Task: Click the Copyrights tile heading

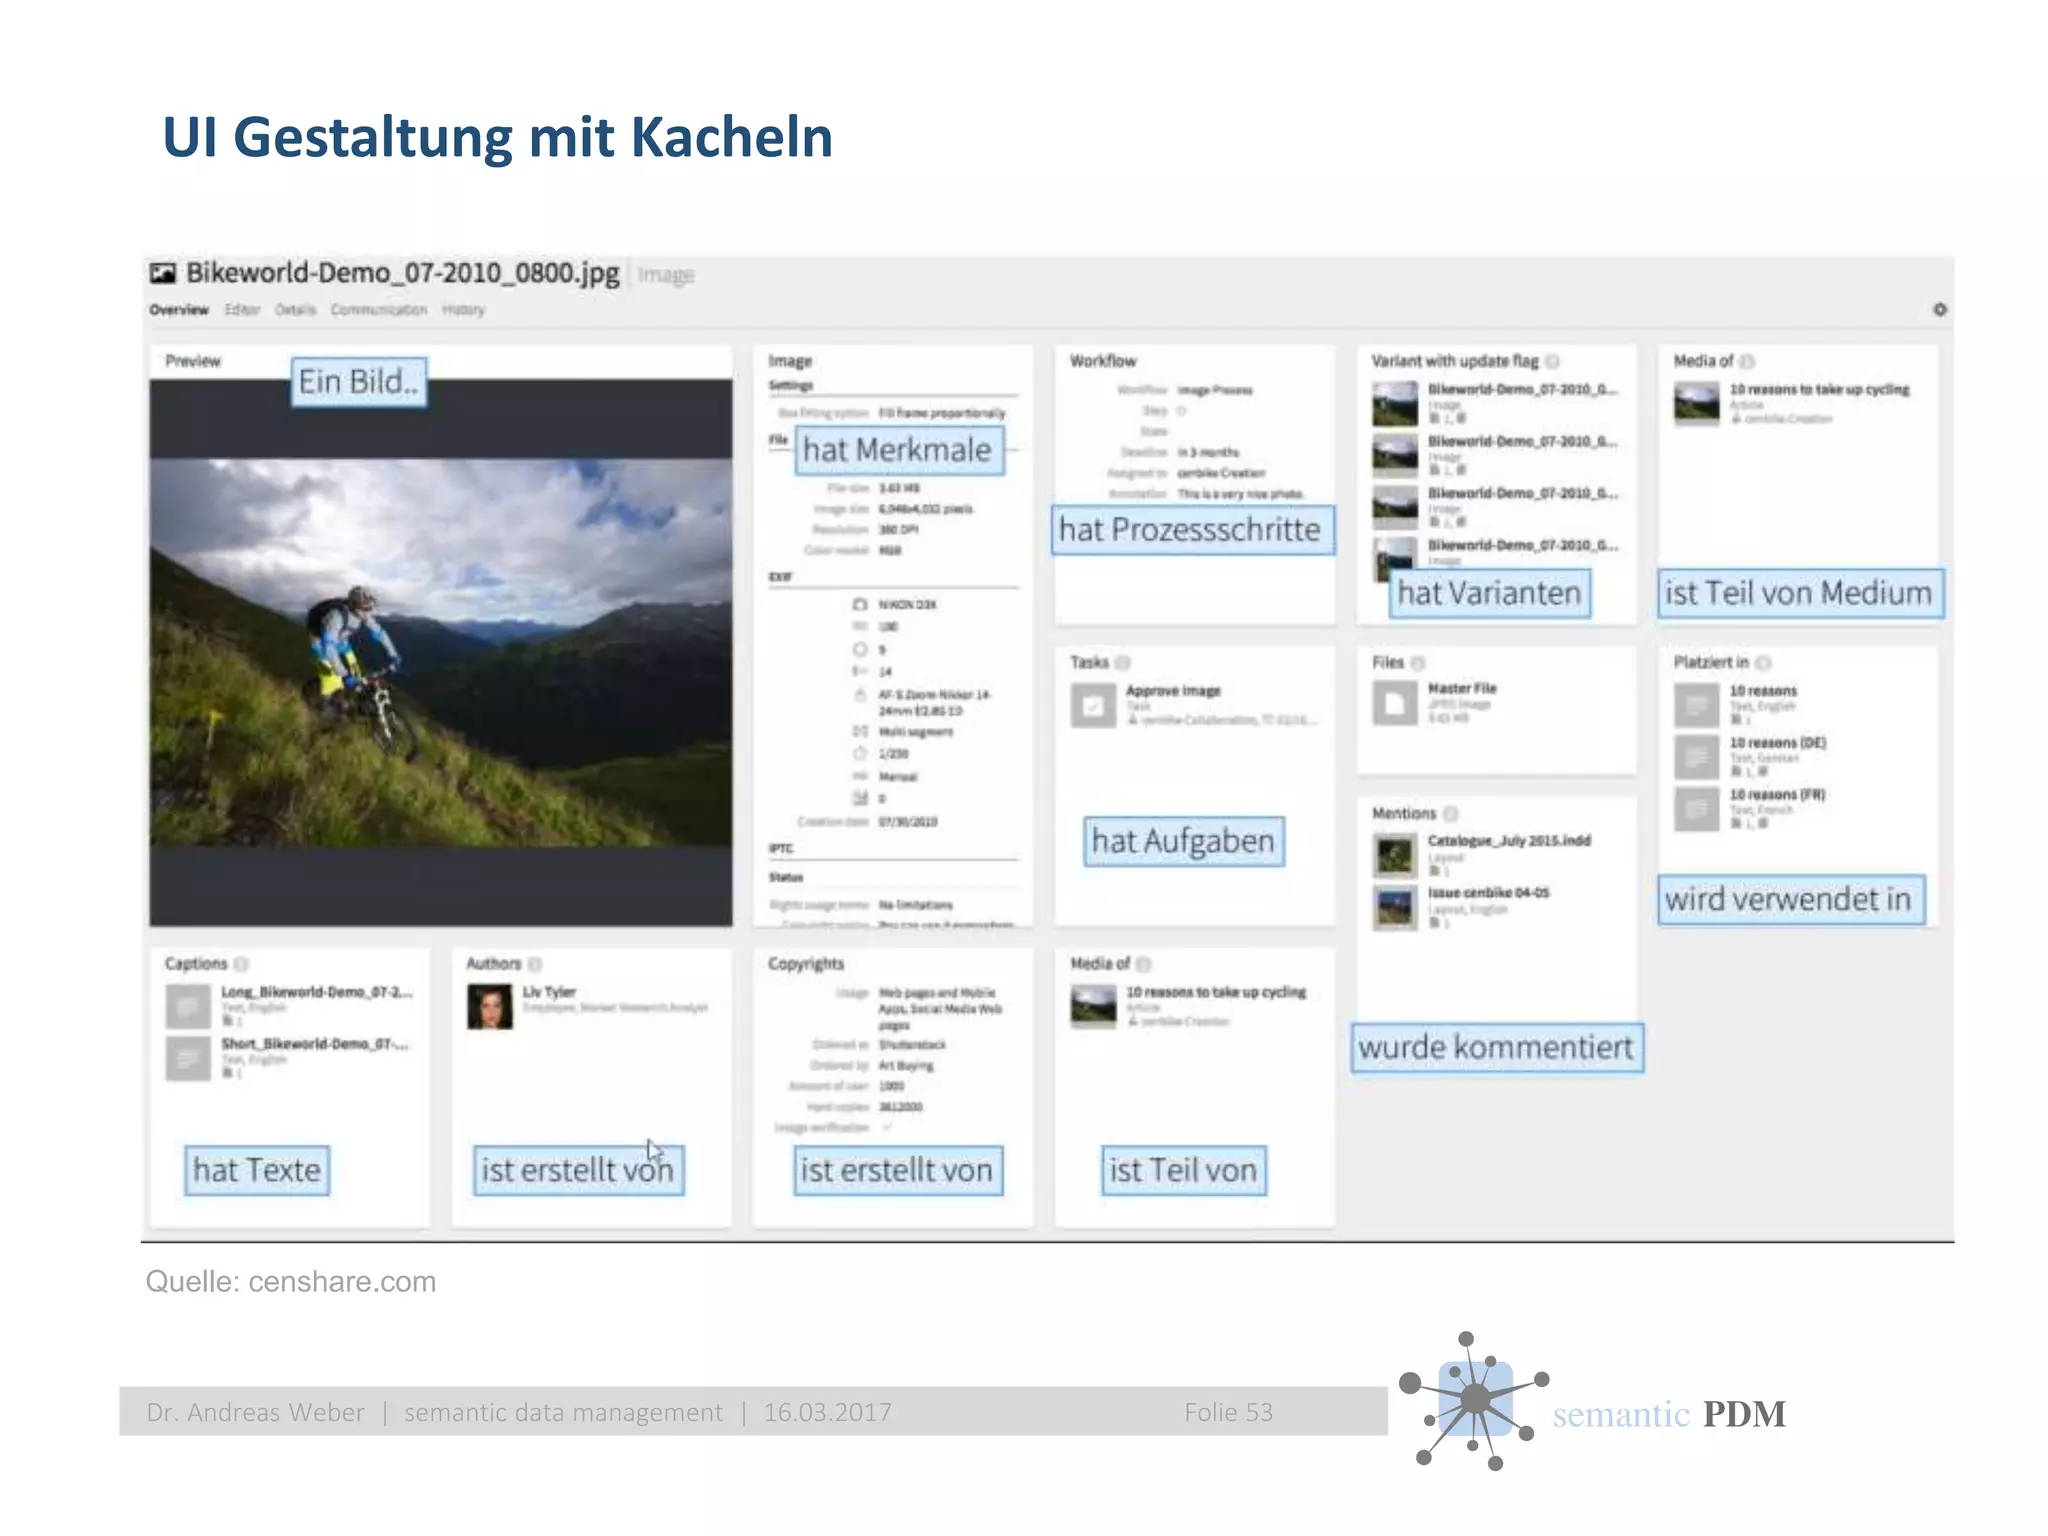Action: (x=806, y=963)
